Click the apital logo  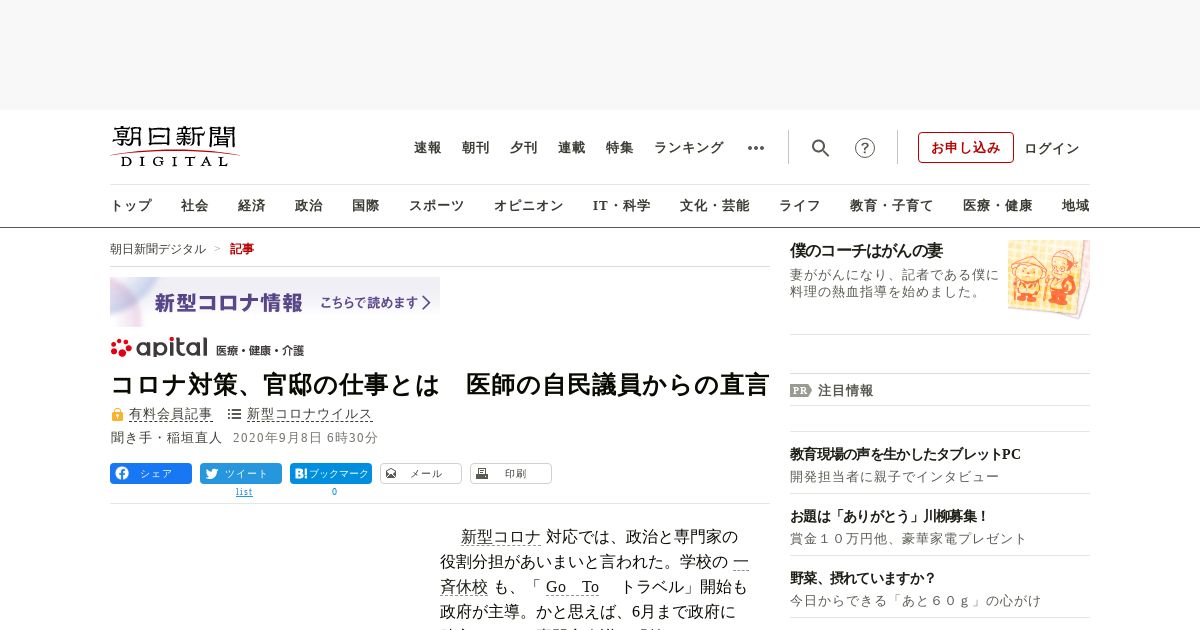(x=160, y=348)
